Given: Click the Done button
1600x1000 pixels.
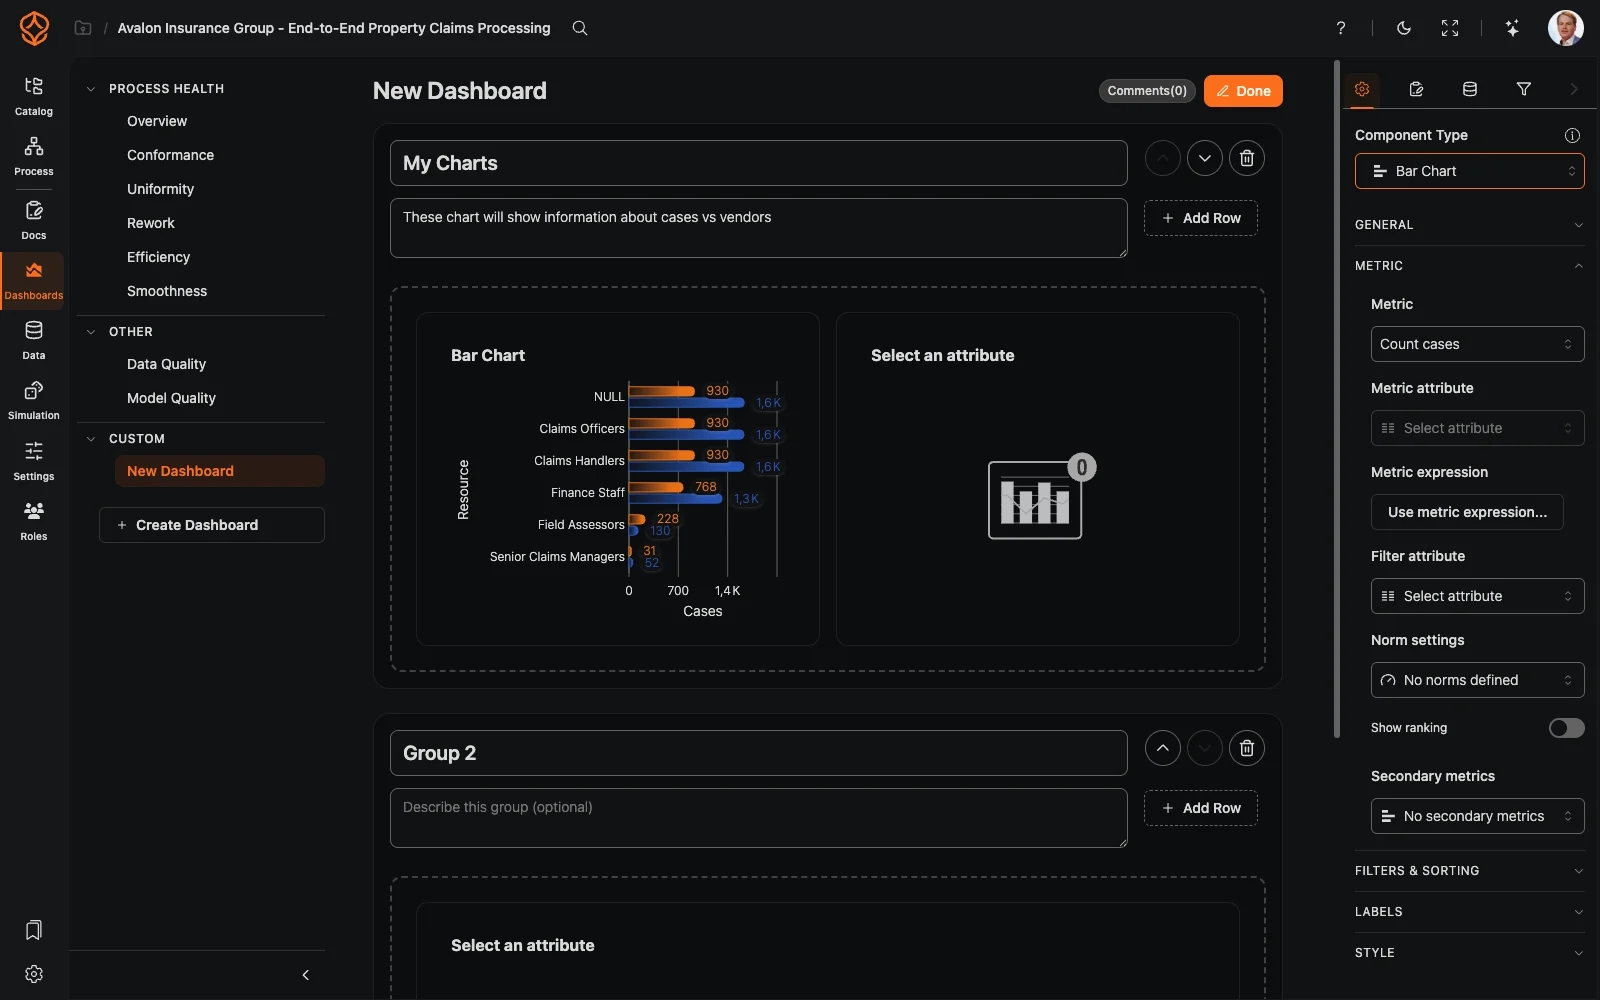Looking at the screenshot, I should tap(1243, 91).
